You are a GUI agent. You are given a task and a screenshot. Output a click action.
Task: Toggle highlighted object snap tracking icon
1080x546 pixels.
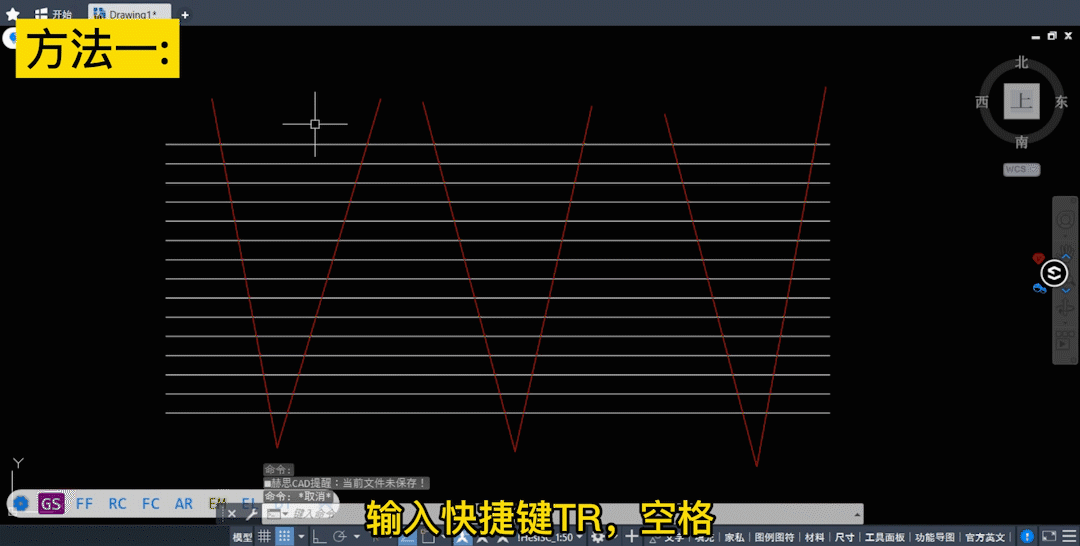click(406, 537)
